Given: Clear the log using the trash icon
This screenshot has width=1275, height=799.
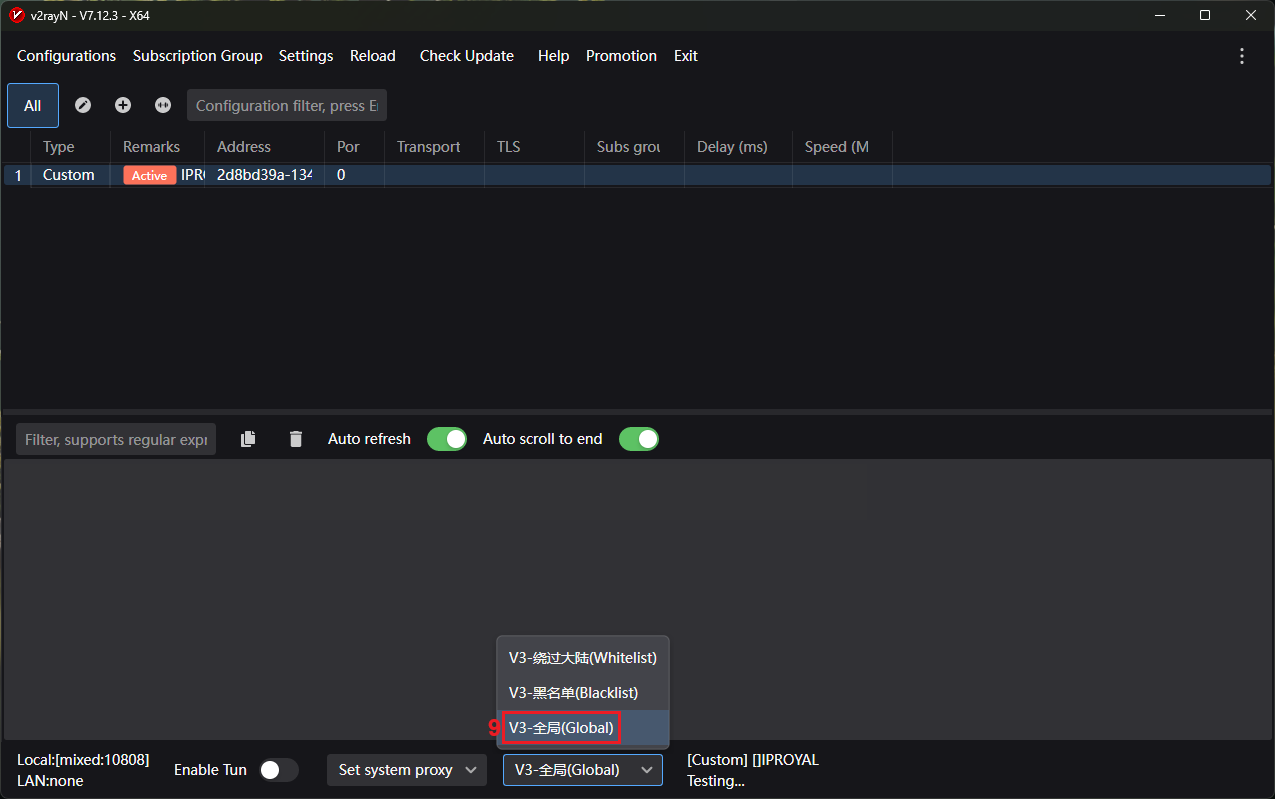Looking at the screenshot, I should coord(295,439).
